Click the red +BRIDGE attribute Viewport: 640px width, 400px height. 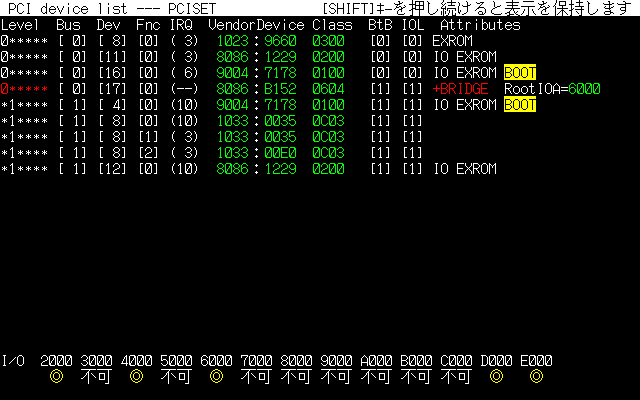pos(460,89)
